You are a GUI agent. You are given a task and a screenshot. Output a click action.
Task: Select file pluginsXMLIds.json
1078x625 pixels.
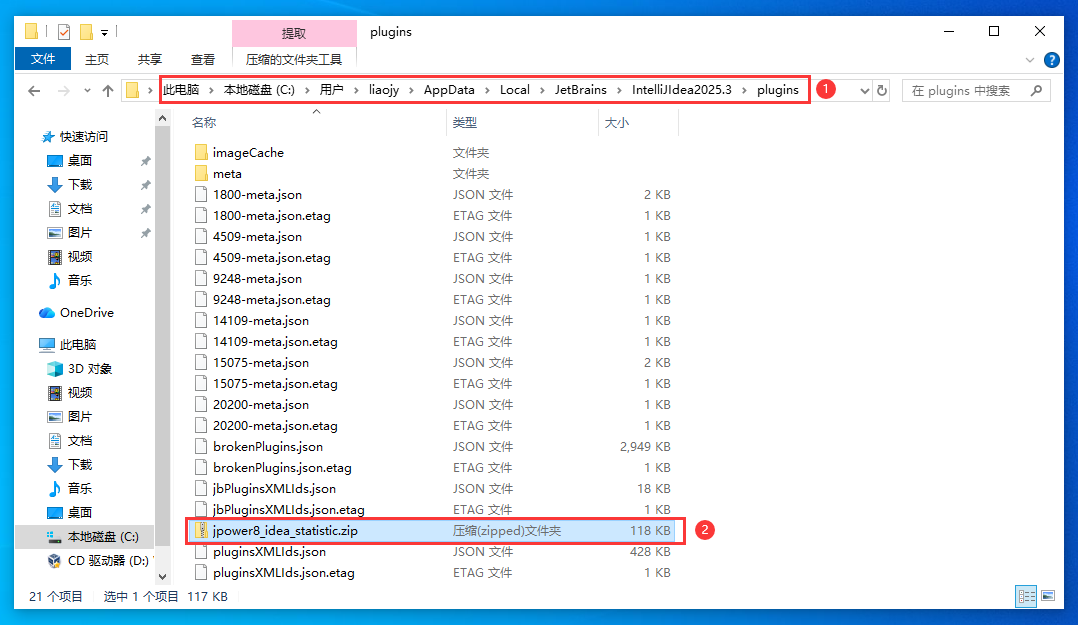click(x=269, y=551)
